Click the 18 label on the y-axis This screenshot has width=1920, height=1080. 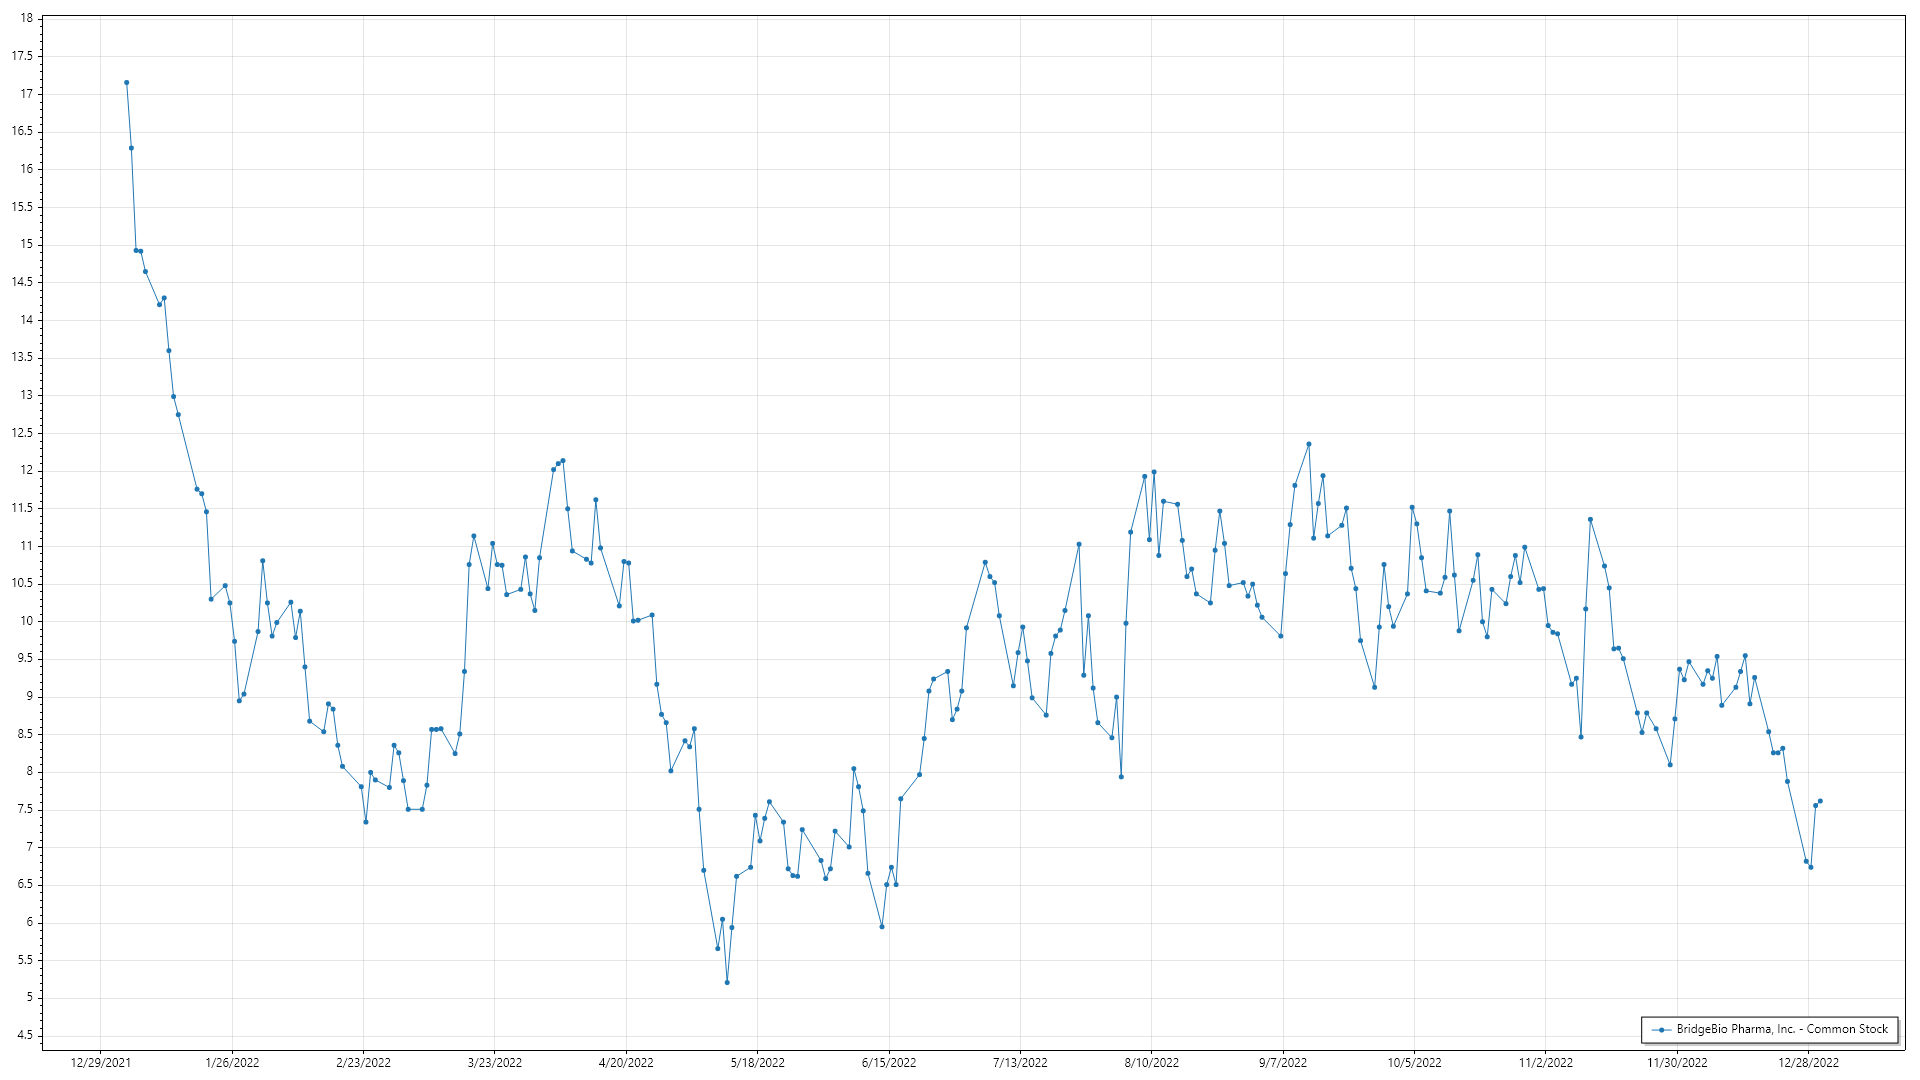point(26,18)
